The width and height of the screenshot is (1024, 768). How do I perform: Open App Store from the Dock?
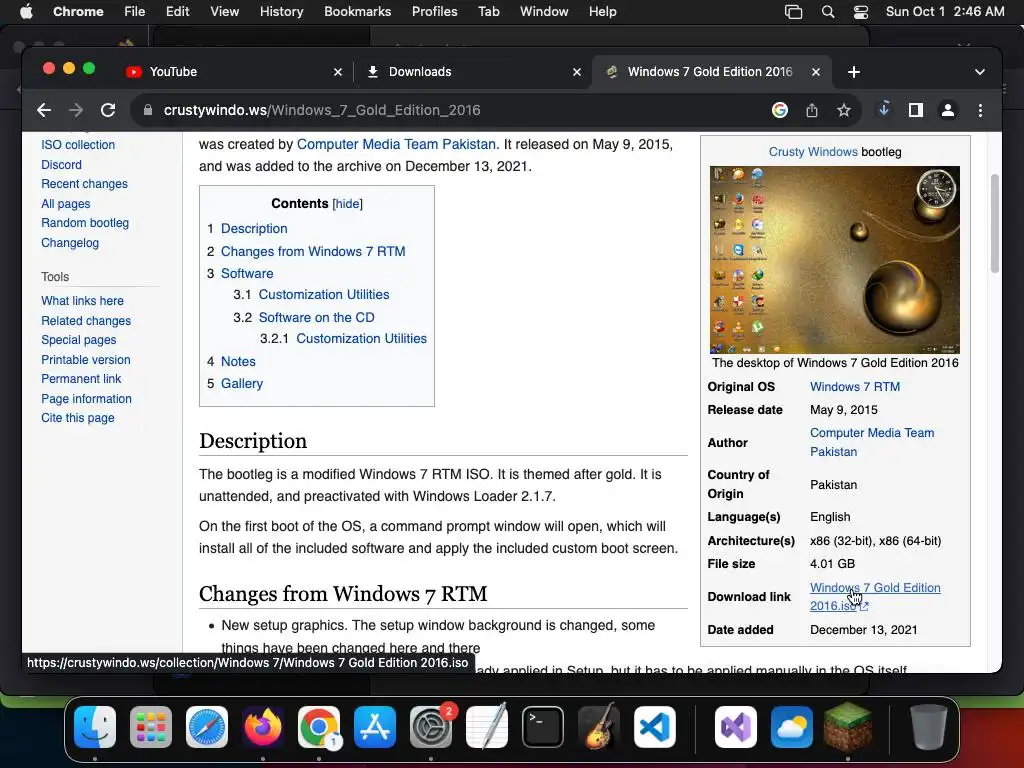[x=375, y=727]
